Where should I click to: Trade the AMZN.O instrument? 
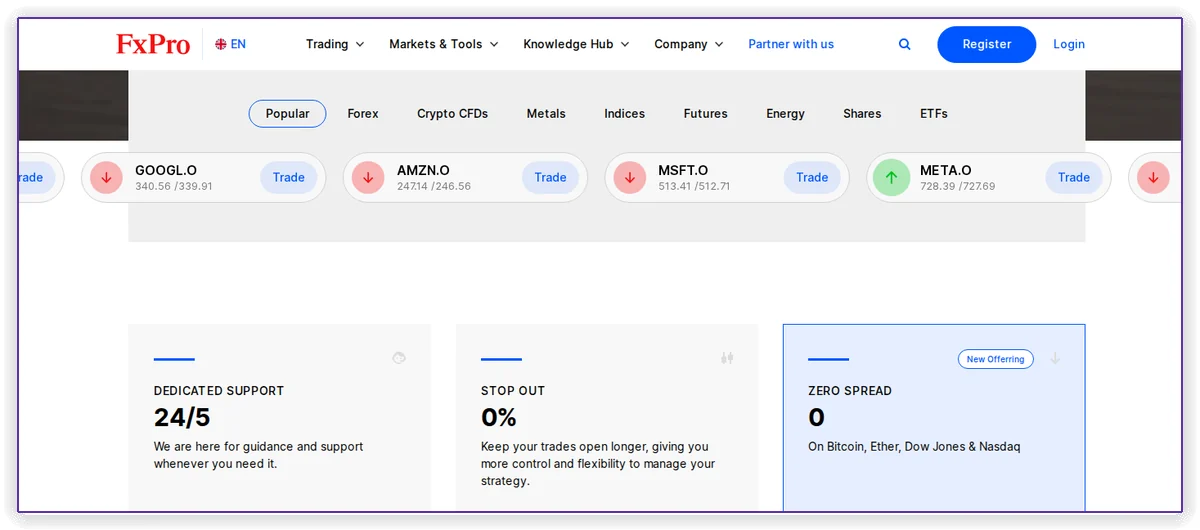[550, 178]
